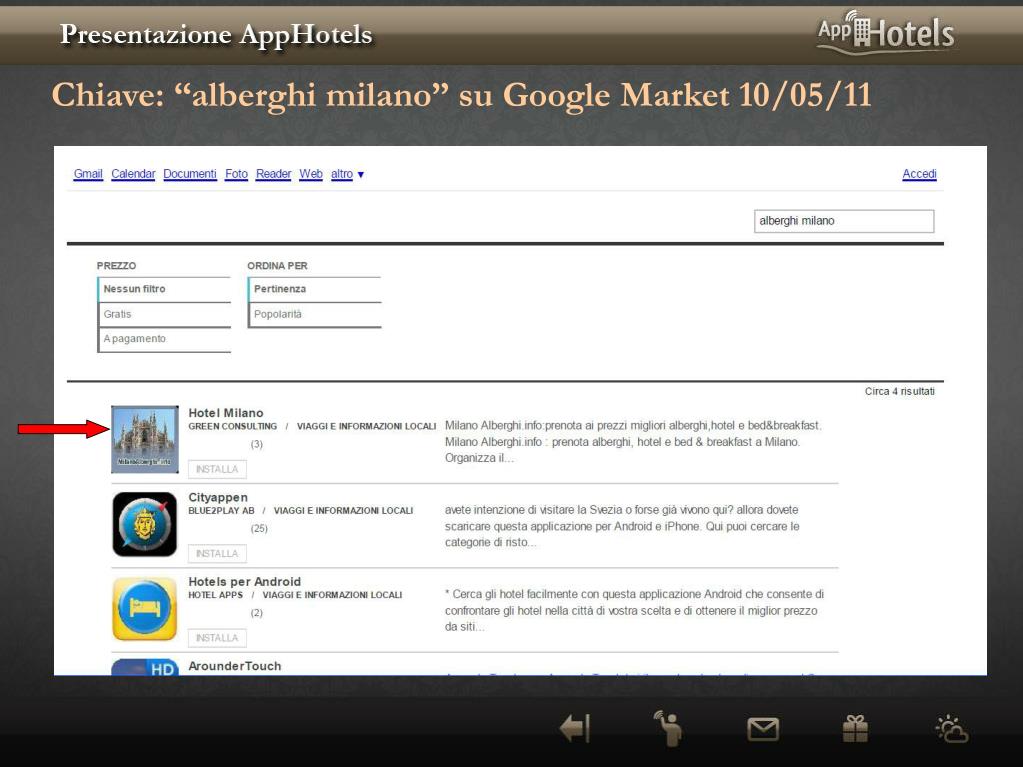Click INSTALLA for Hotels per Android
Screen dimensions: 1023x767
click(217, 638)
